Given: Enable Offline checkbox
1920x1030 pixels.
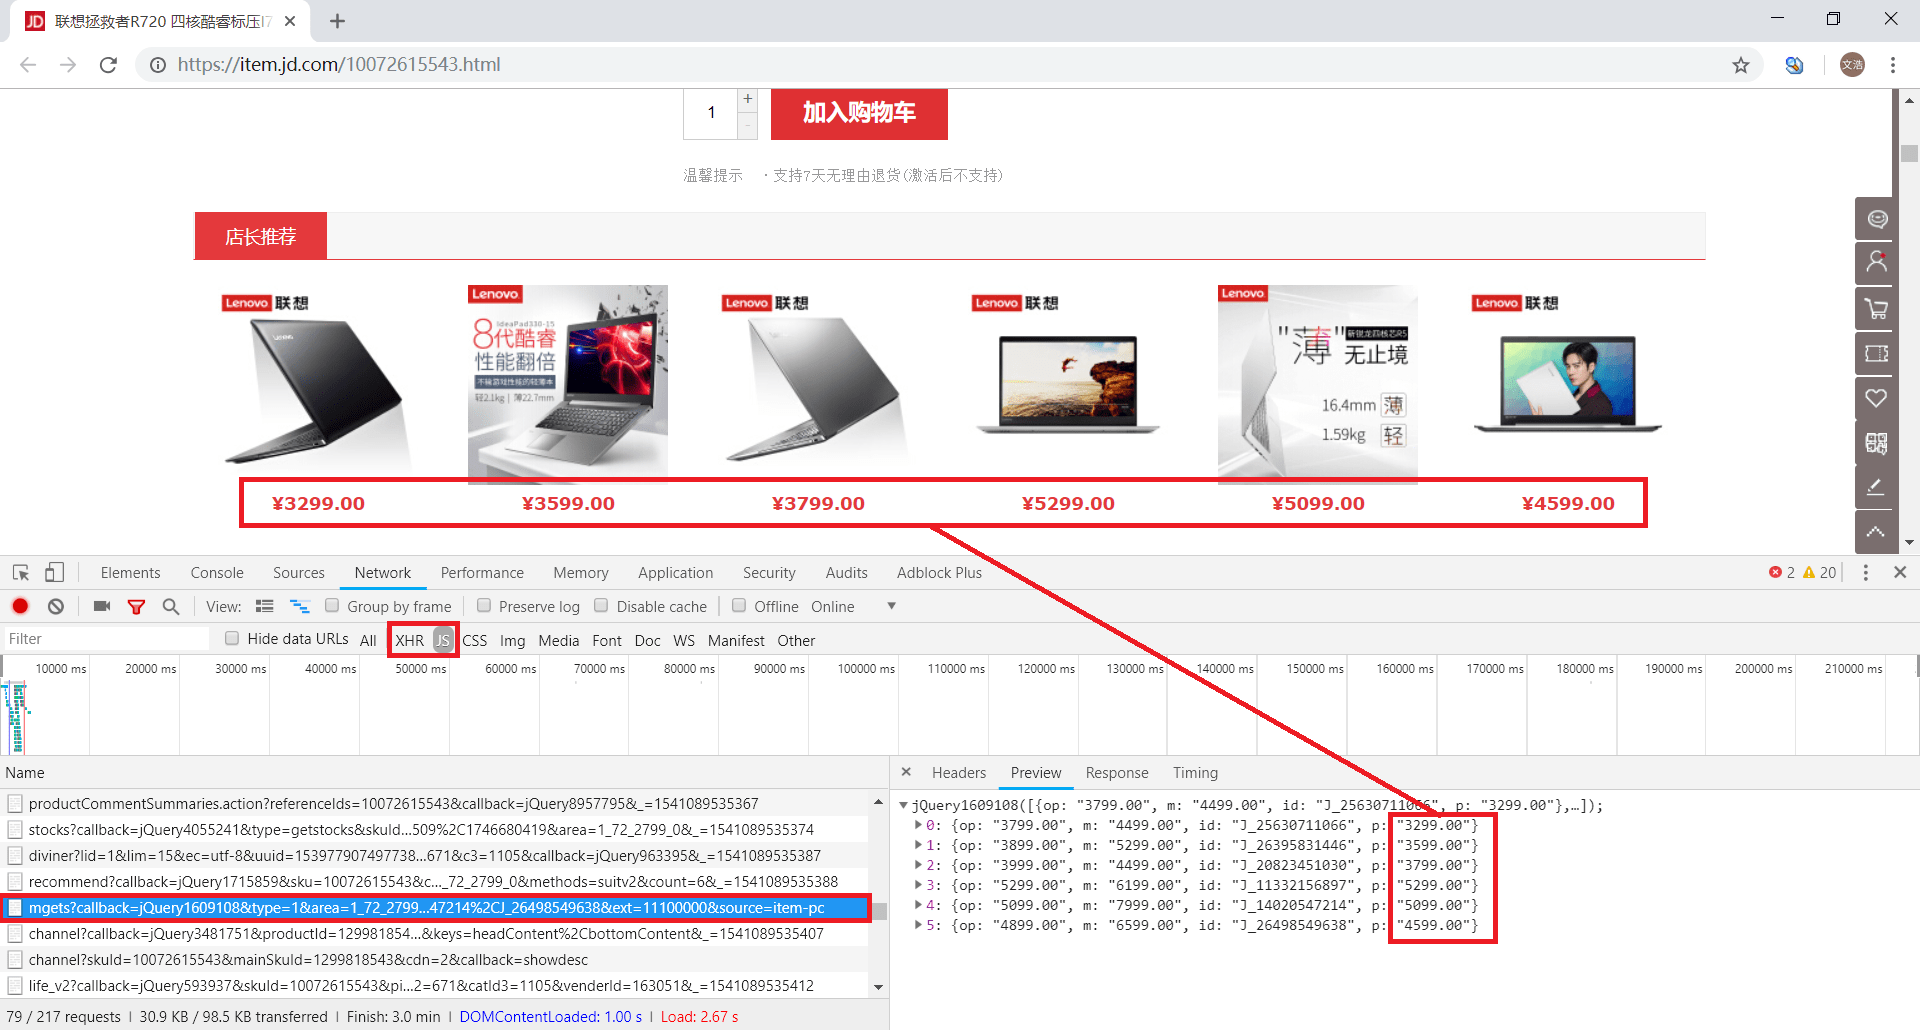Looking at the screenshot, I should 739,606.
